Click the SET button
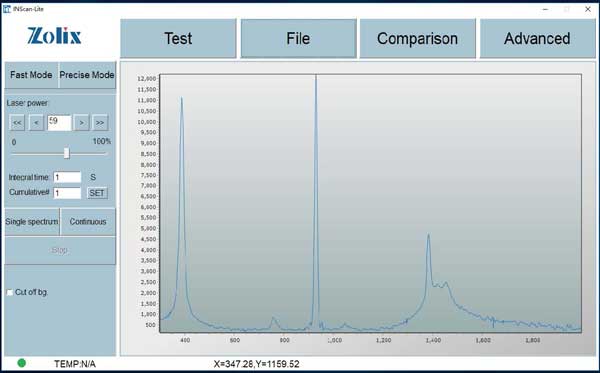Viewport: 600px width, 373px height. [97, 193]
